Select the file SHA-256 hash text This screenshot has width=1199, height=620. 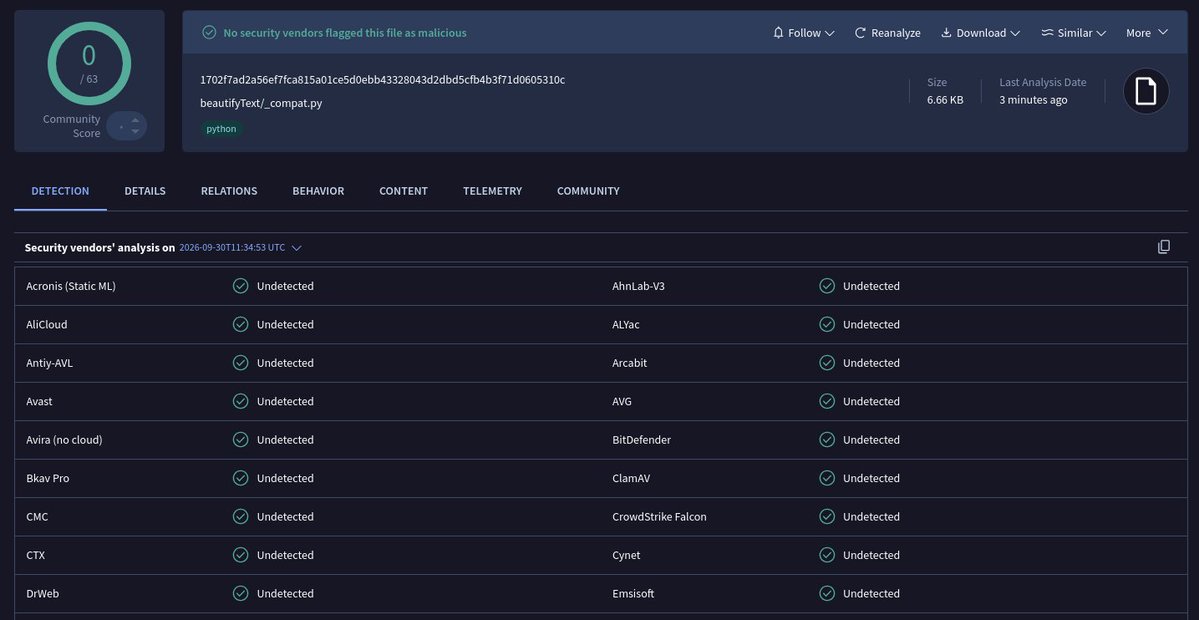382,80
